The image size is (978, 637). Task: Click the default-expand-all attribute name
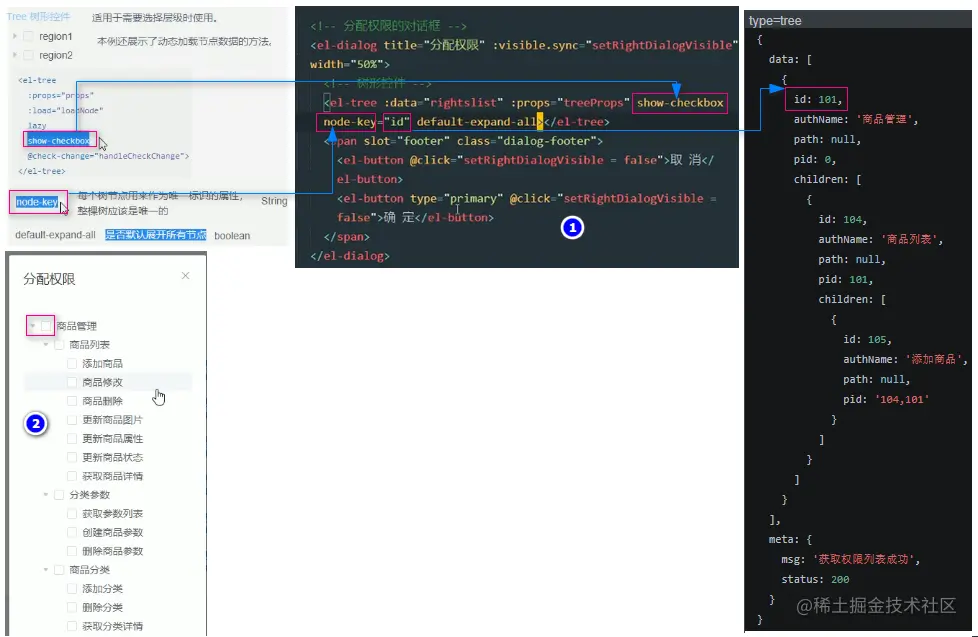56,235
